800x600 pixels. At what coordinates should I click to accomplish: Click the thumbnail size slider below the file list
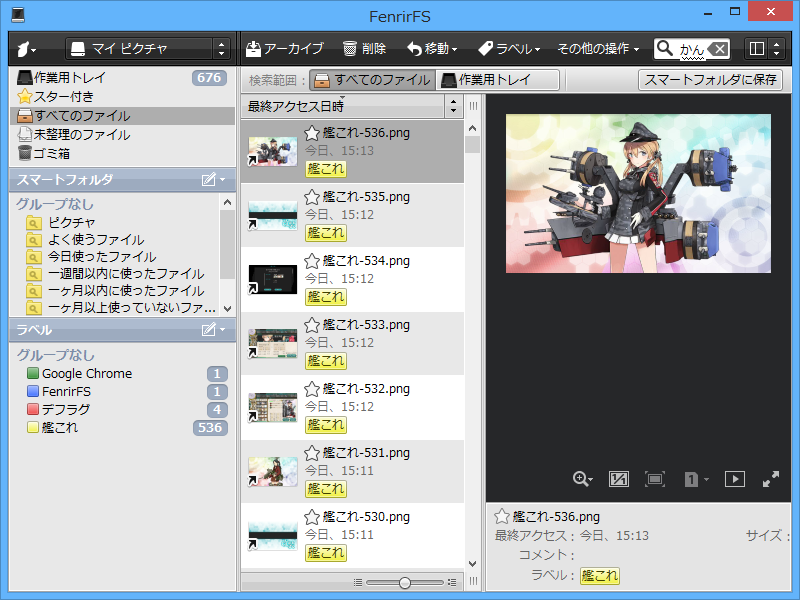coord(404,581)
